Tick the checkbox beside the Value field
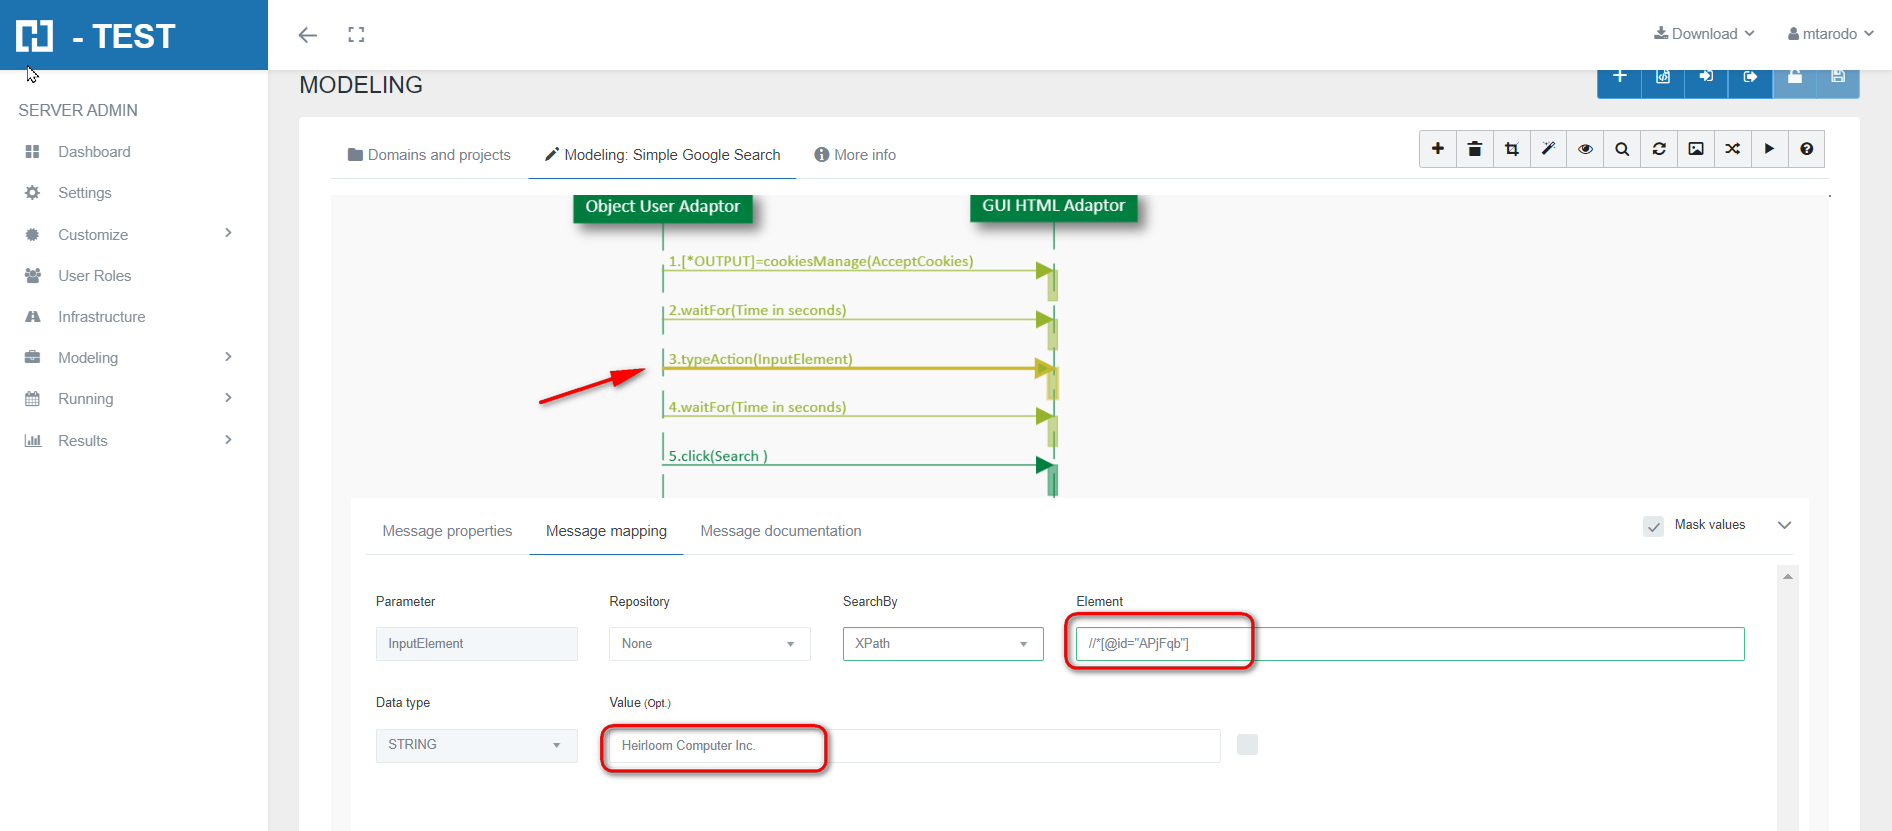Viewport: 1892px width, 831px height. [x=1247, y=744]
